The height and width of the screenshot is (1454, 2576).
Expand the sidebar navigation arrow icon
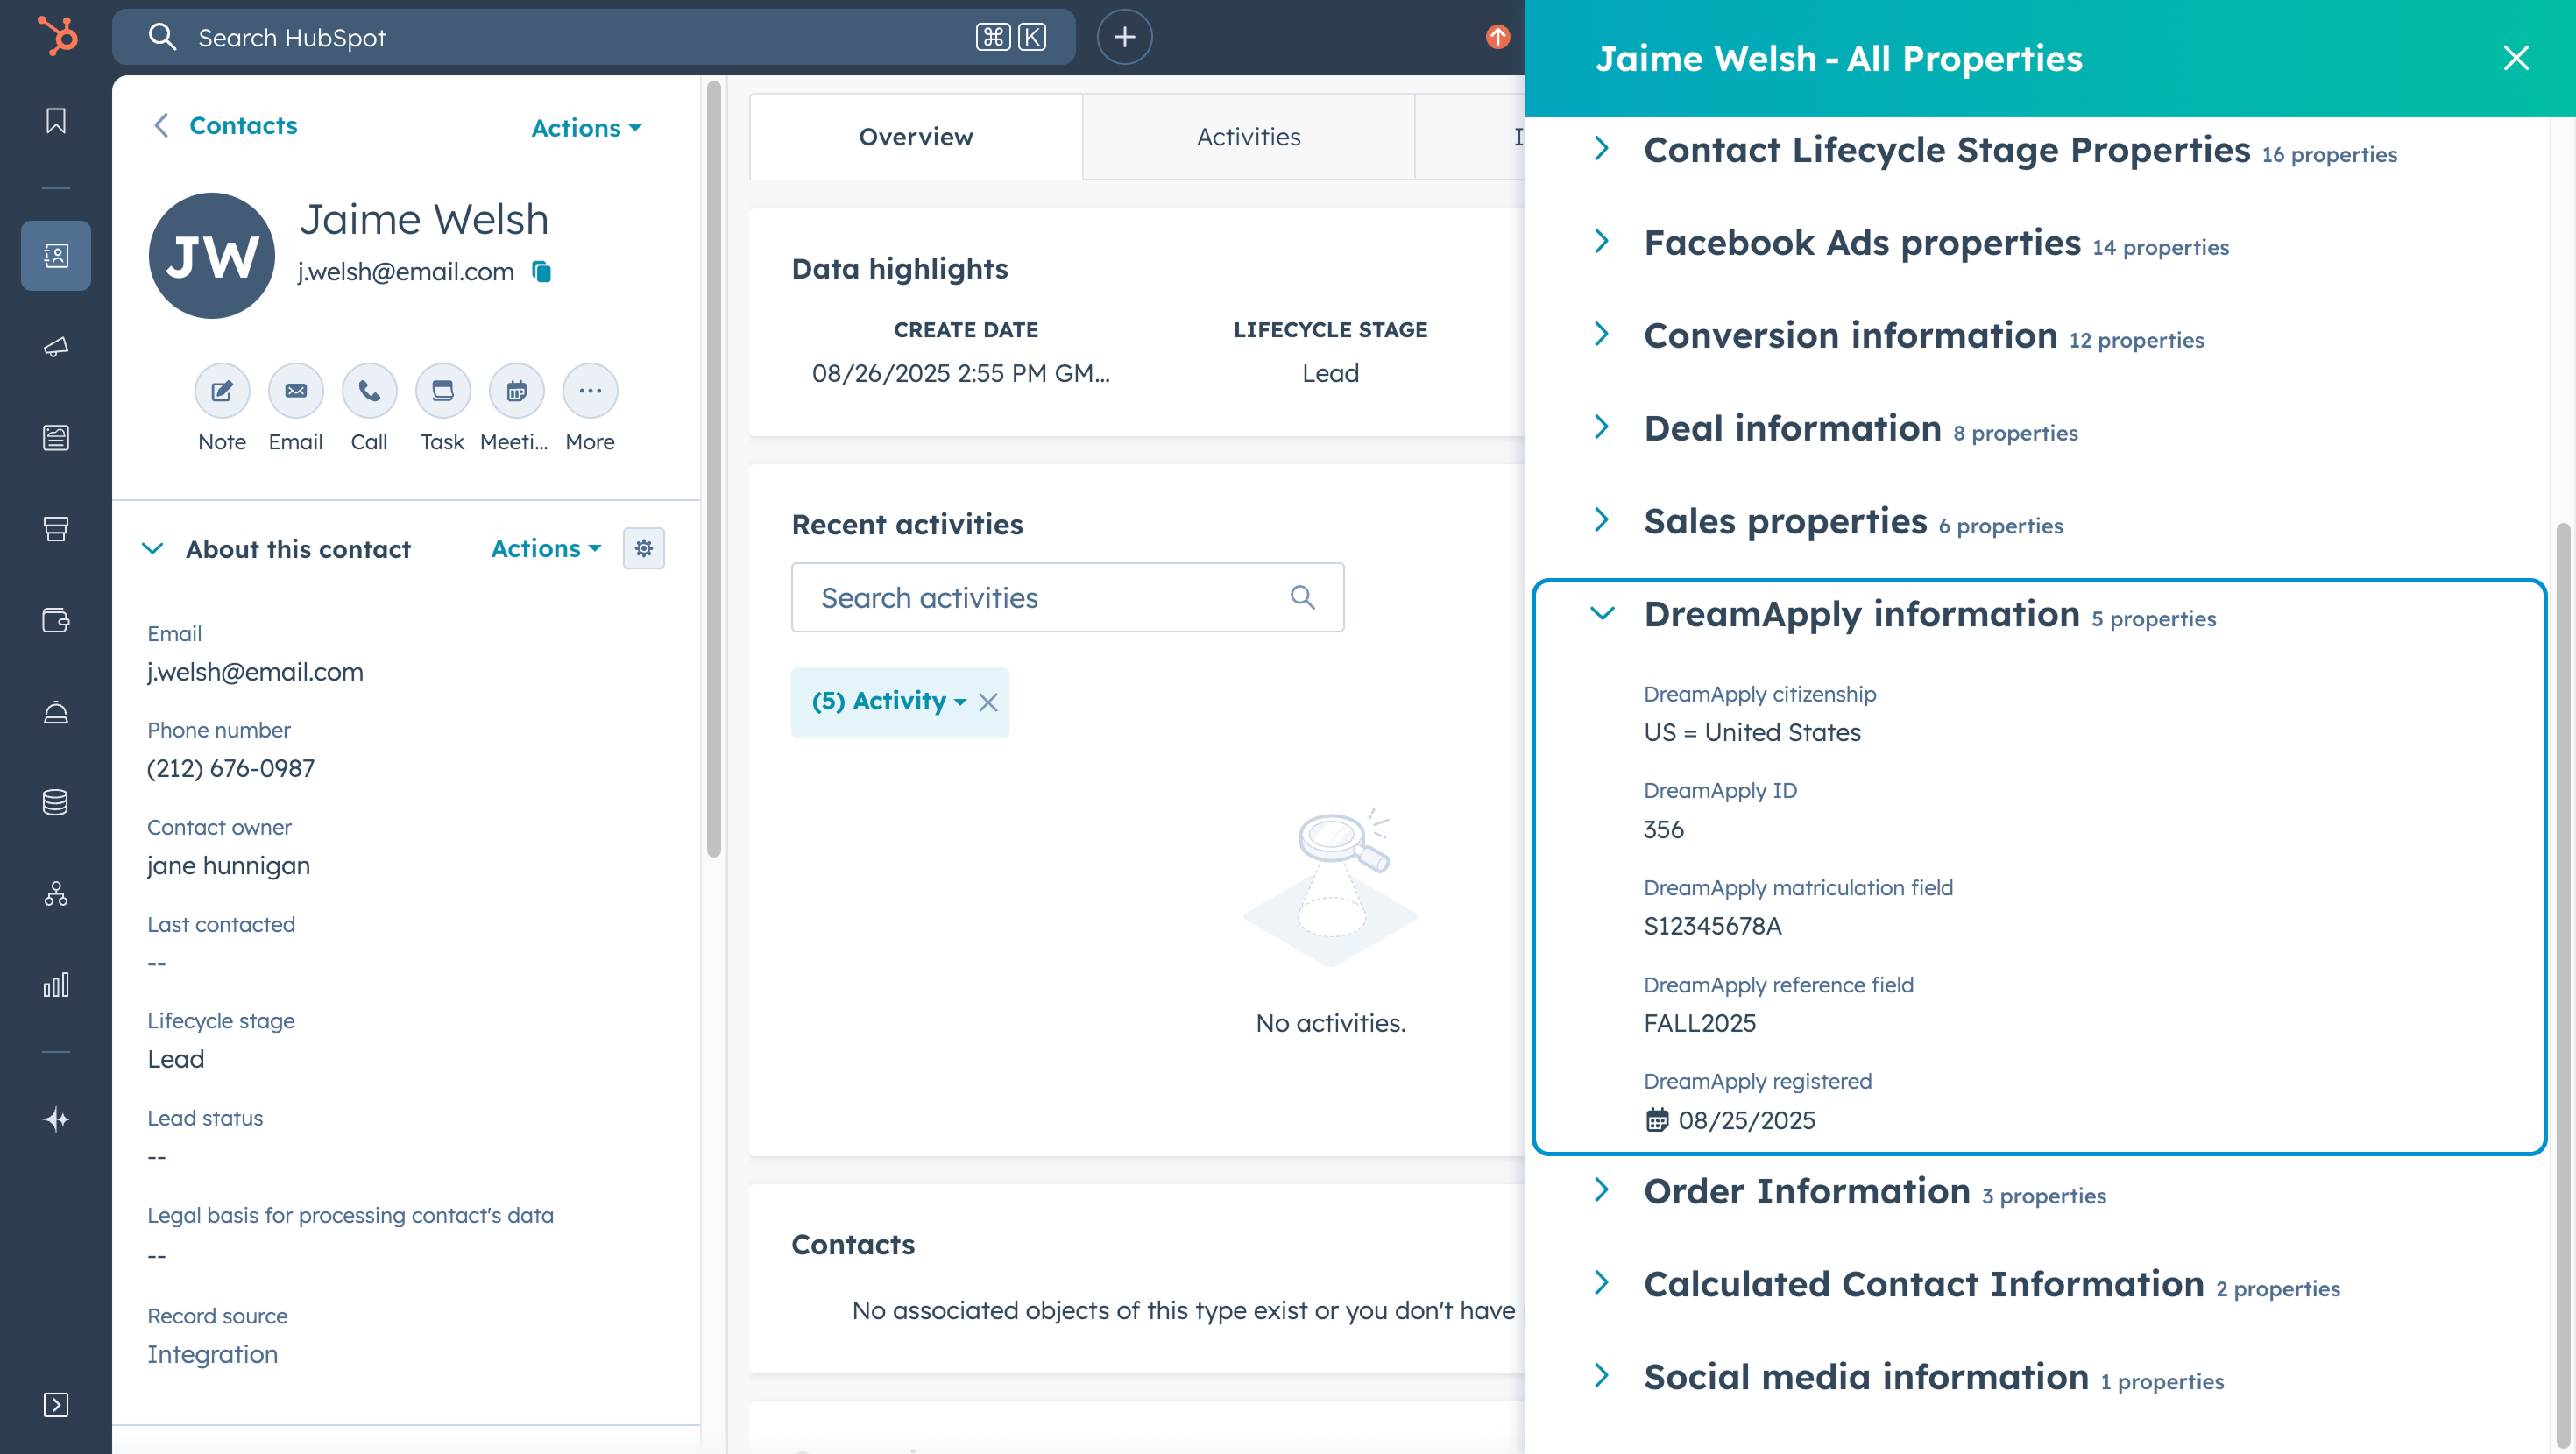coord(56,1404)
